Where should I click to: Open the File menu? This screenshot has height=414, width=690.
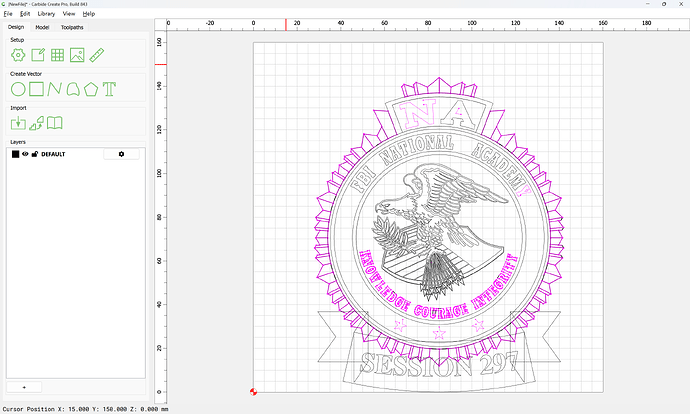(x=8, y=14)
